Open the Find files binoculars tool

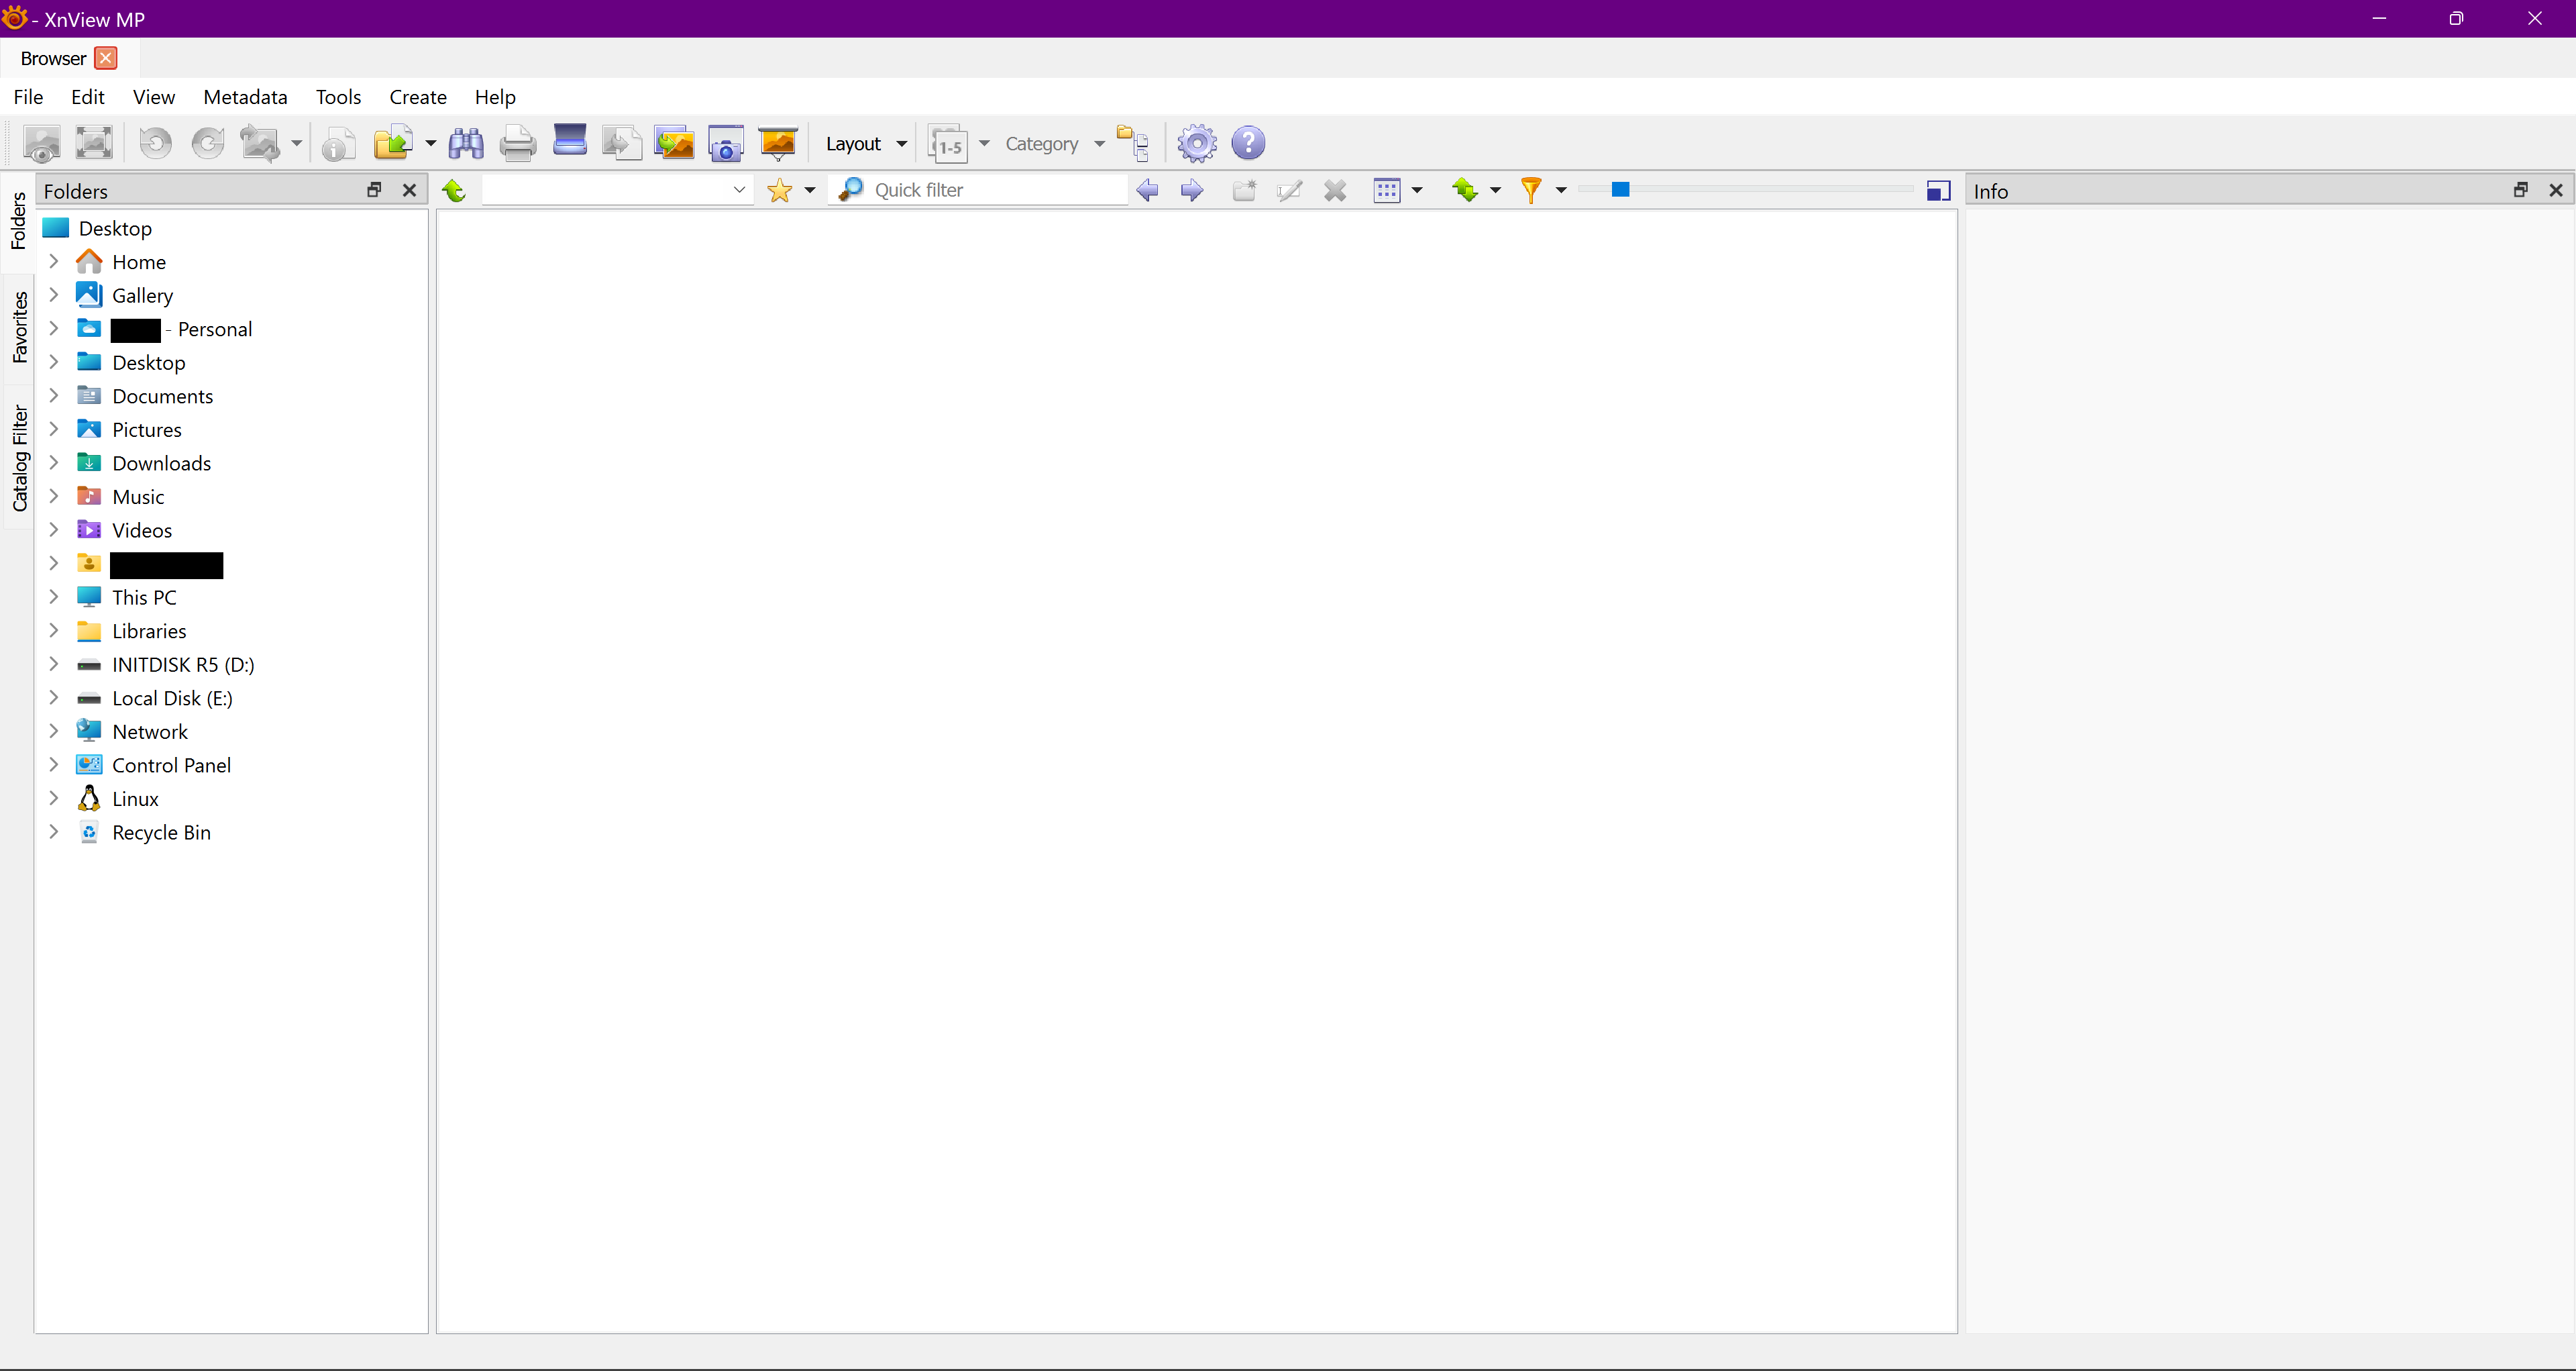coord(466,144)
